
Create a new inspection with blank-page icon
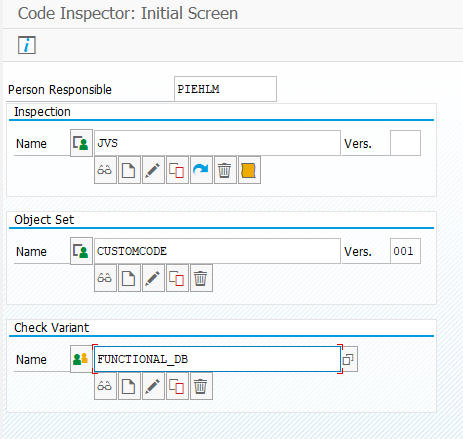pos(129,170)
